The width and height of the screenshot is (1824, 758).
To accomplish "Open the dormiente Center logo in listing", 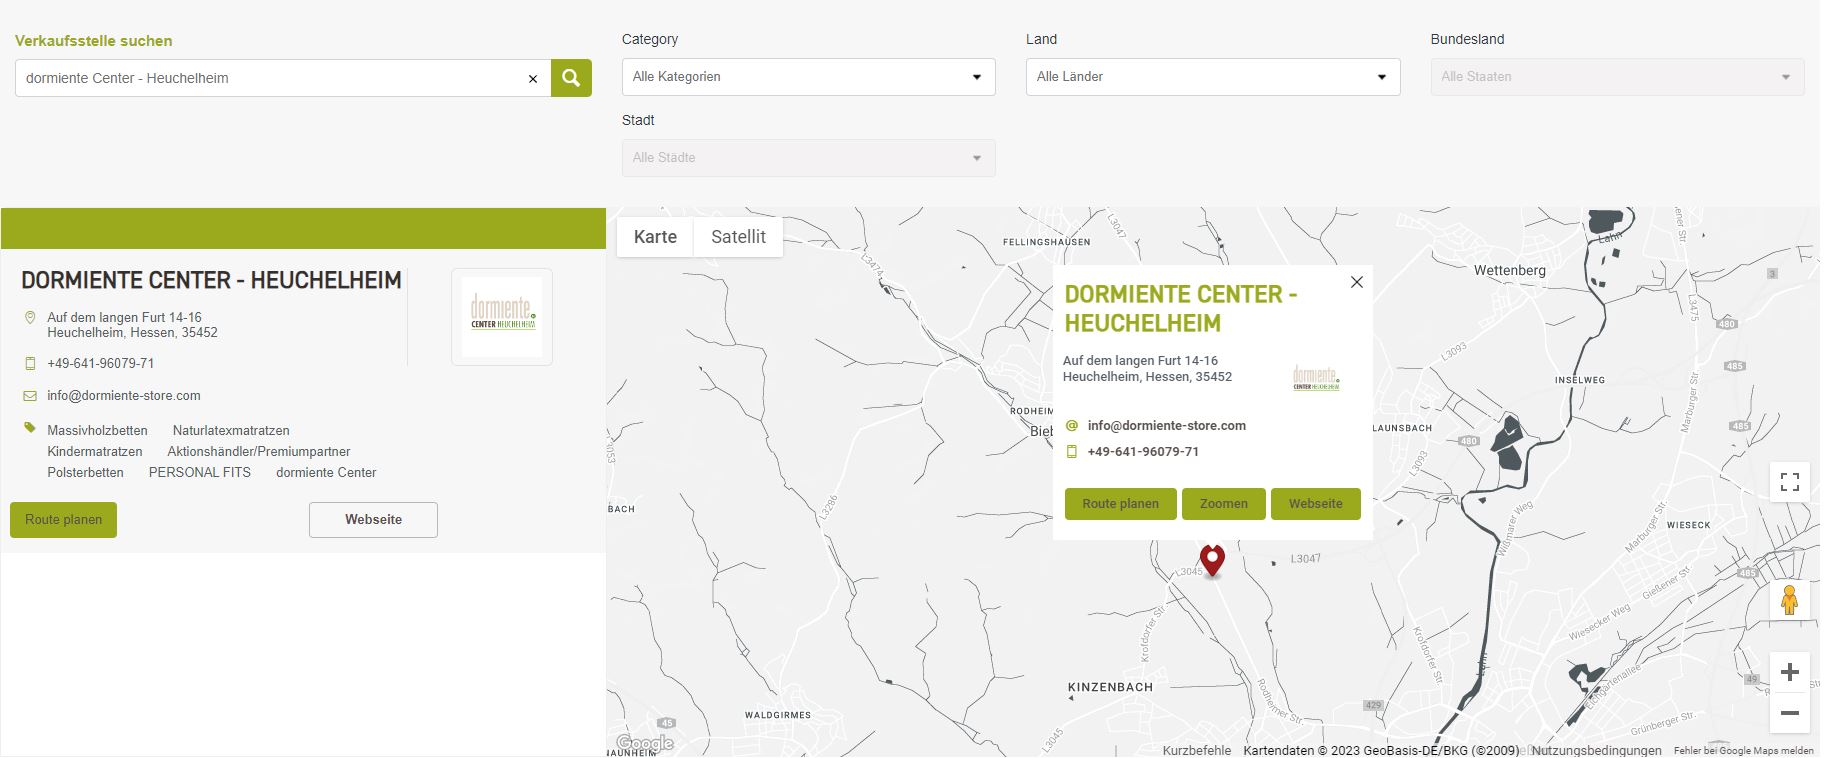I will pyautogui.click(x=502, y=317).
